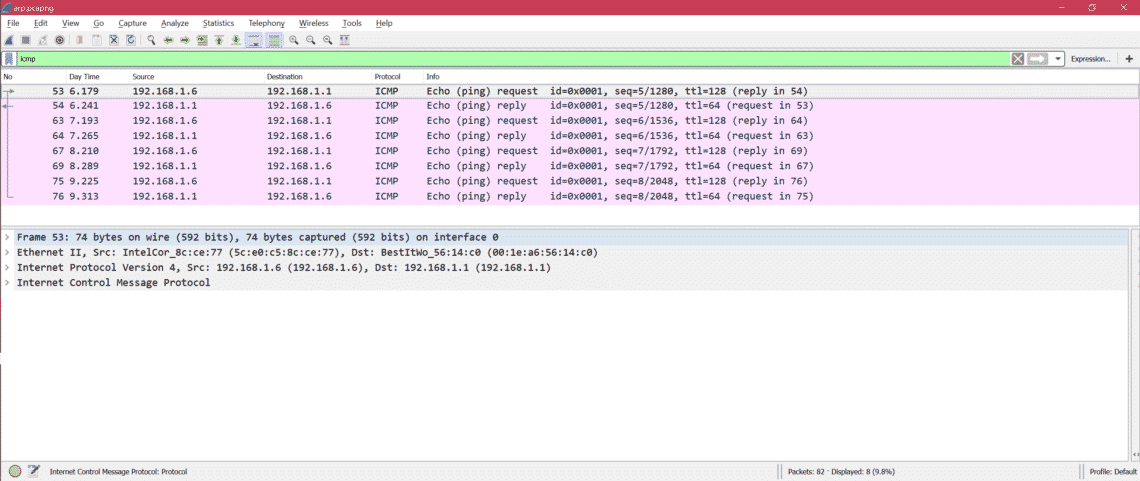Expand the Frame 53 details
The height and width of the screenshot is (481, 1140).
click(x=7, y=238)
